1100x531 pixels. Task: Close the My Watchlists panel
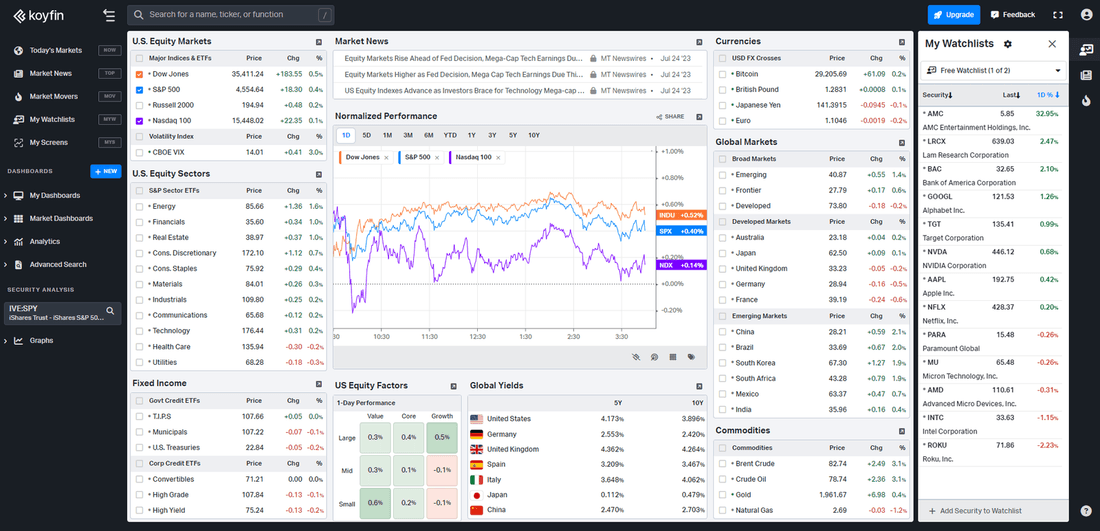point(1052,43)
